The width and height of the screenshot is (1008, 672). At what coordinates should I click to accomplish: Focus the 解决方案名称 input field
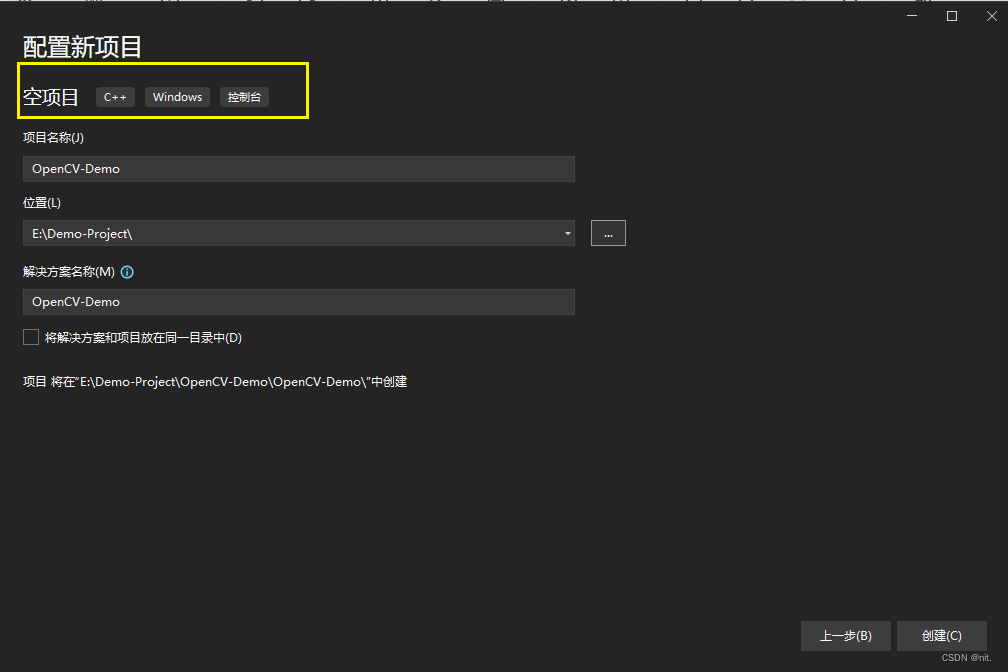point(299,302)
